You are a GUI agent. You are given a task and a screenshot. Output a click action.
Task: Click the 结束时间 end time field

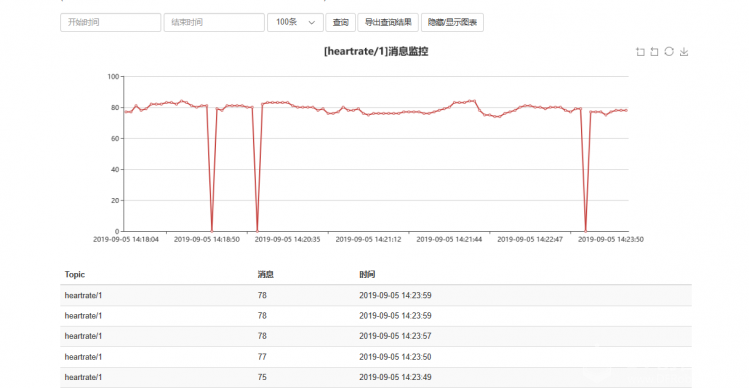[x=214, y=22]
